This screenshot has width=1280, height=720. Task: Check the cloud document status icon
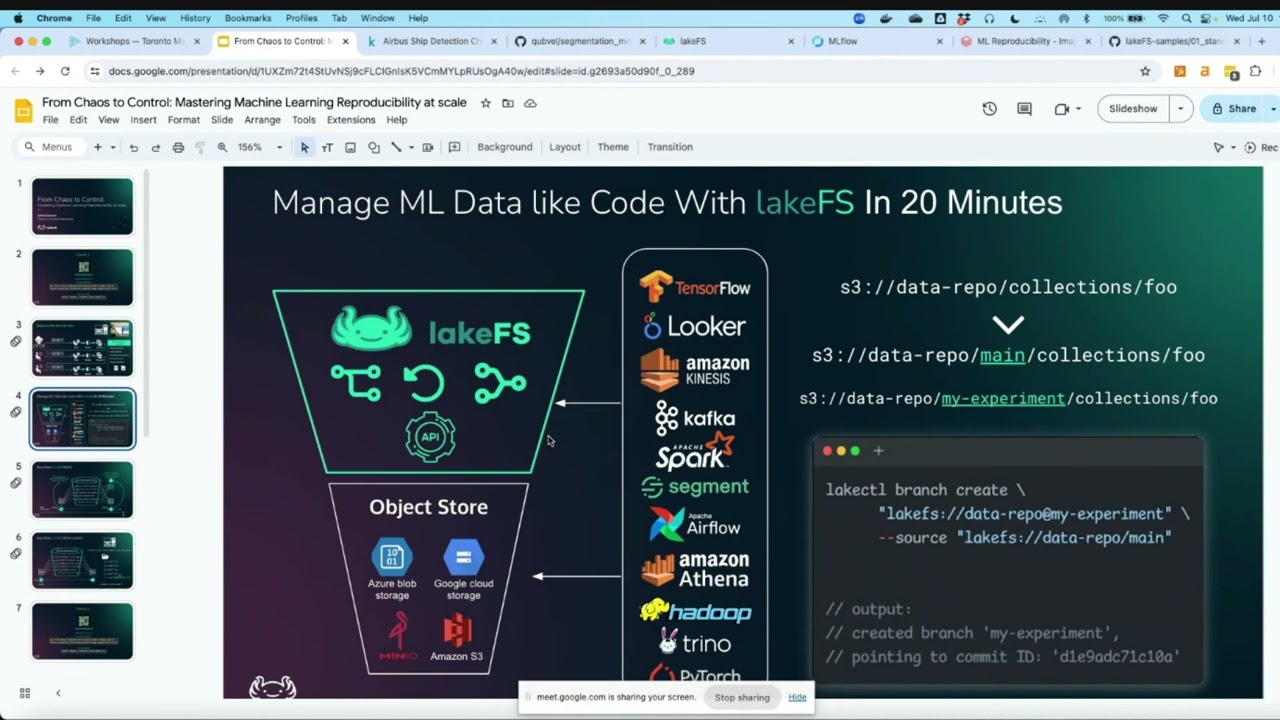(530, 103)
